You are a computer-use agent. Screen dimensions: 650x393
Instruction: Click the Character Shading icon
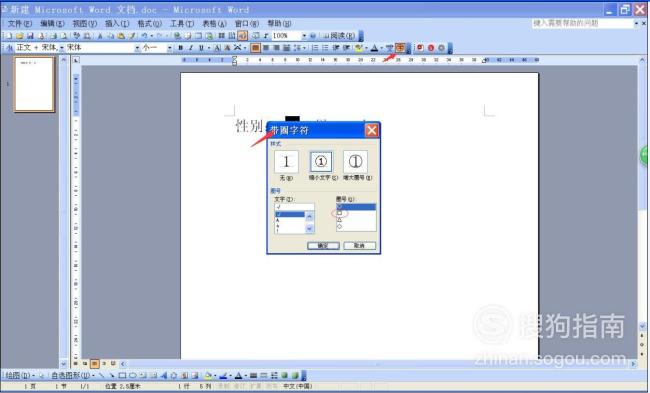coord(227,48)
